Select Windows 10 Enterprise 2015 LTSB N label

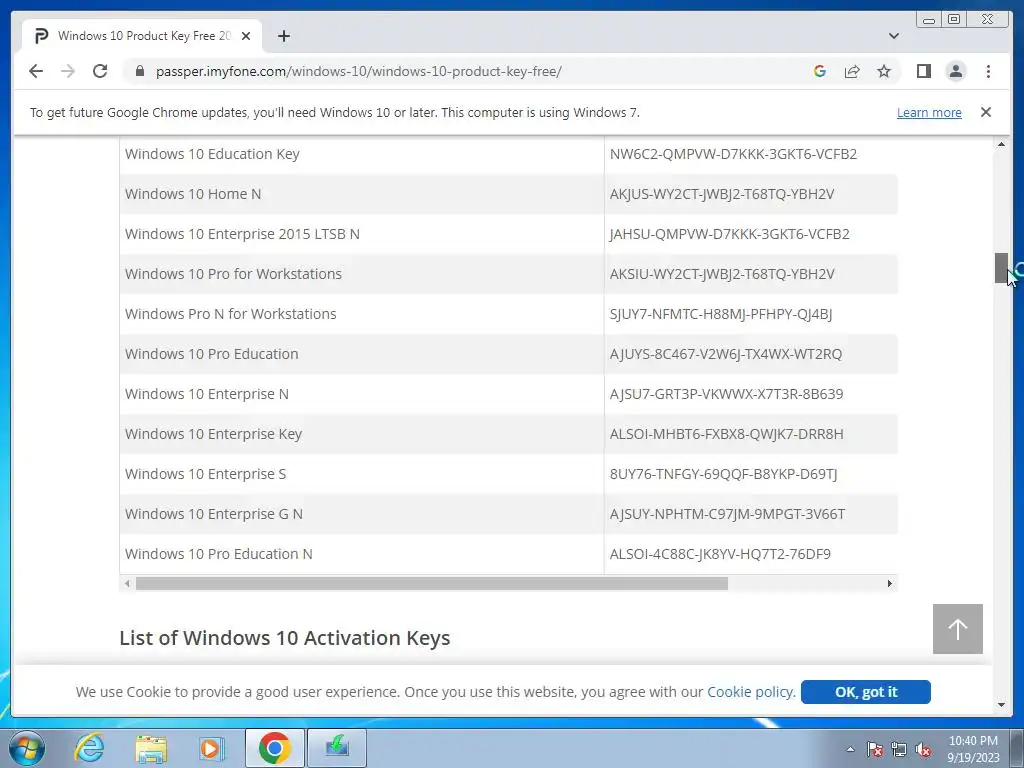[242, 234]
